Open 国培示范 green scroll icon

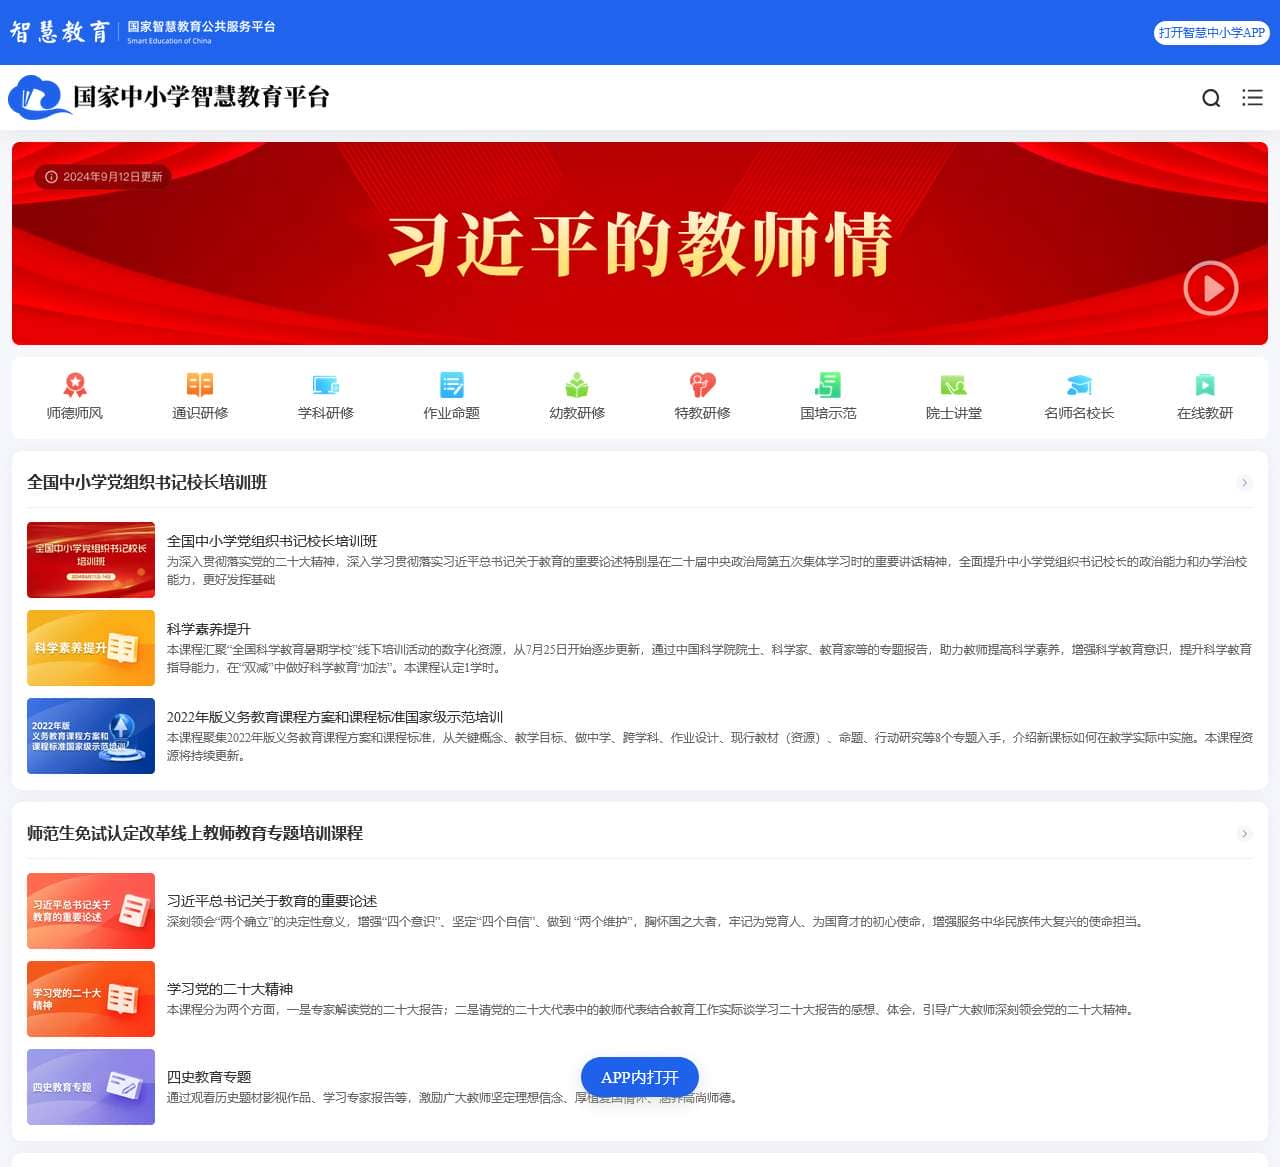click(x=828, y=385)
